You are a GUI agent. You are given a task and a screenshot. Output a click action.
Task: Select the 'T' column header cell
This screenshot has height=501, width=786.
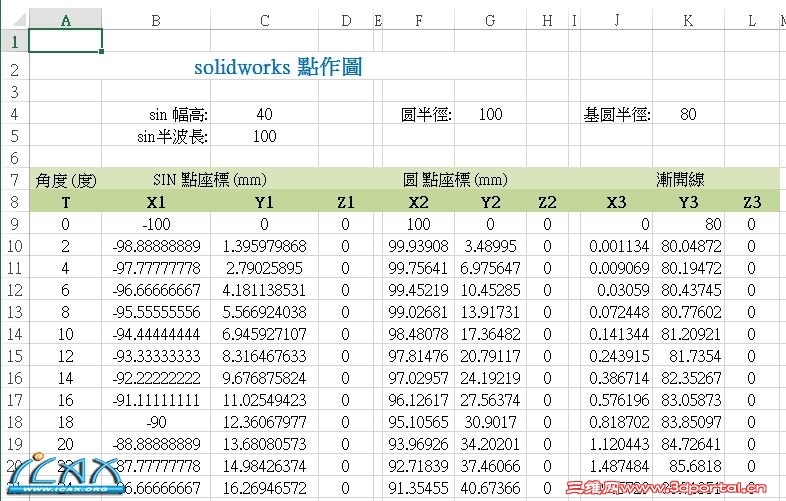point(66,202)
